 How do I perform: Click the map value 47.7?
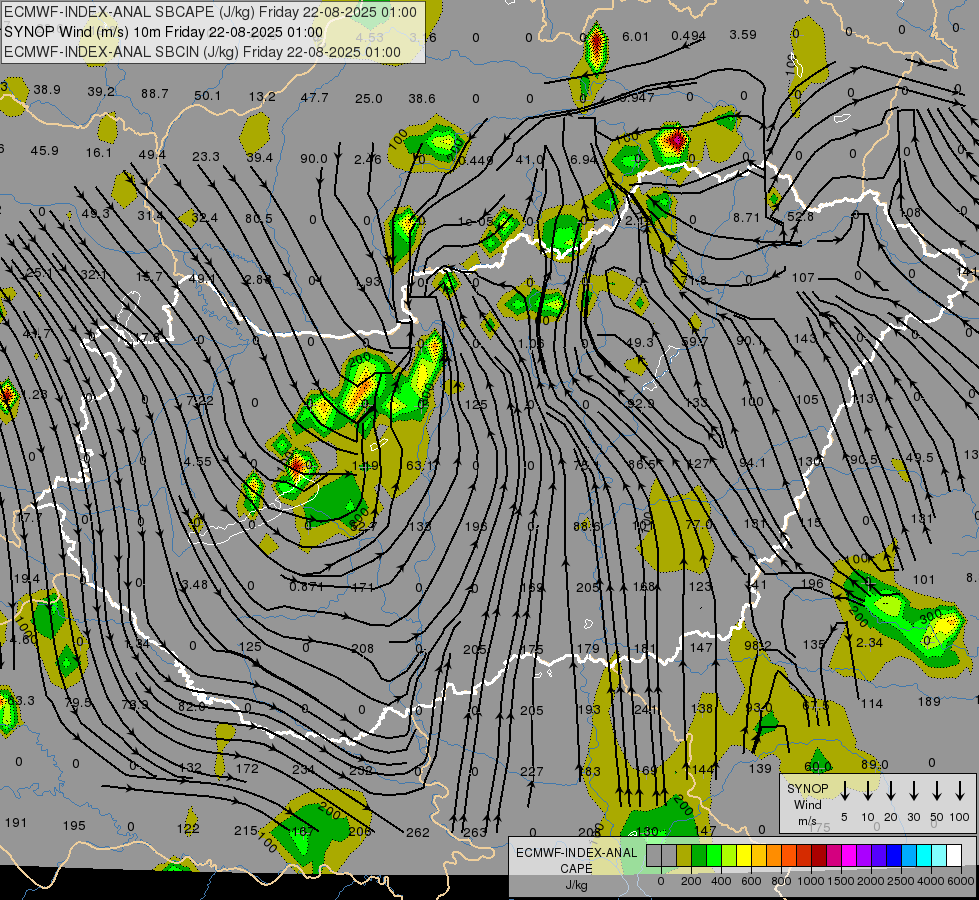tap(314, 97)
